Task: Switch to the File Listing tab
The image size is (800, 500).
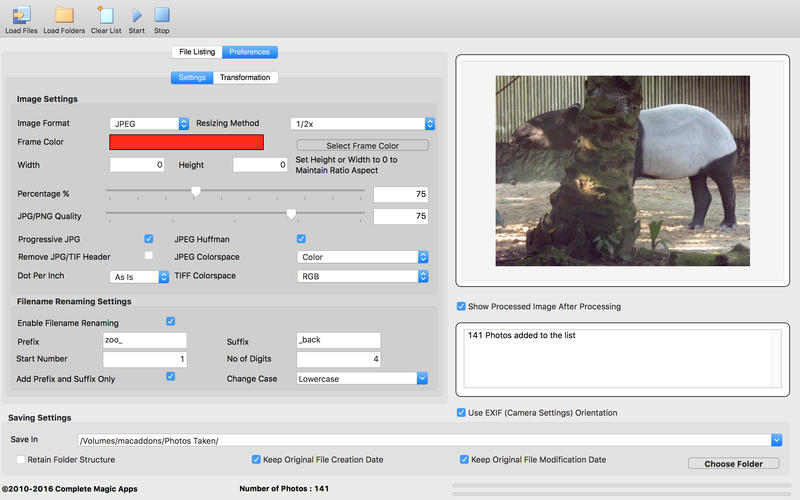Action: tap(197, 52)
